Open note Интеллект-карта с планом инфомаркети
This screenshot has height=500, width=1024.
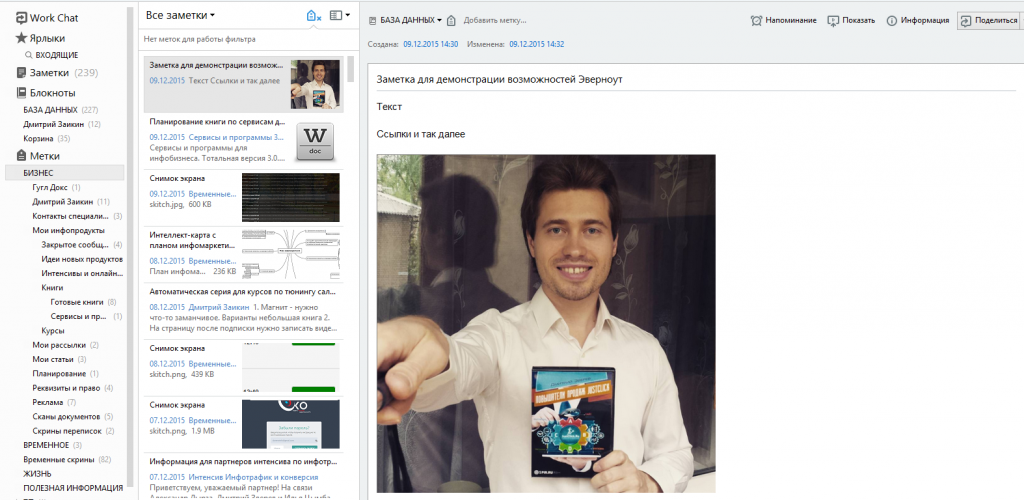point(244,255)
